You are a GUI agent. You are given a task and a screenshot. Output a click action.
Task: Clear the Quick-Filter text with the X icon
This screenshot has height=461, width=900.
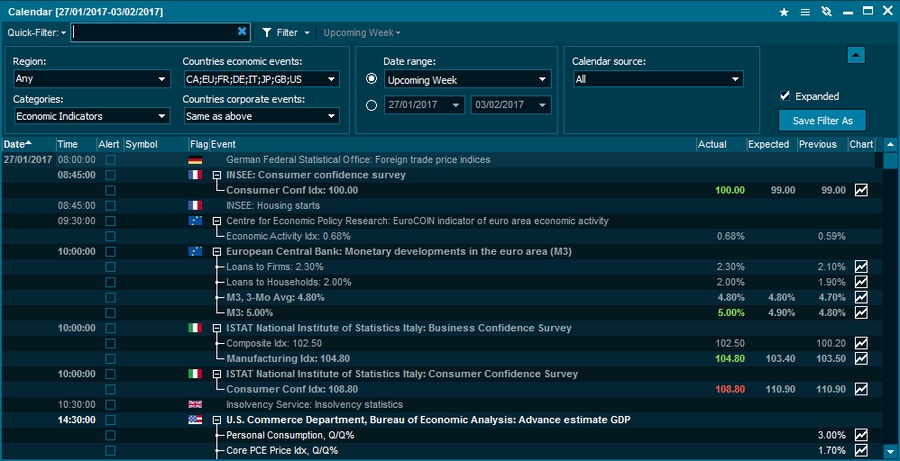242,32
